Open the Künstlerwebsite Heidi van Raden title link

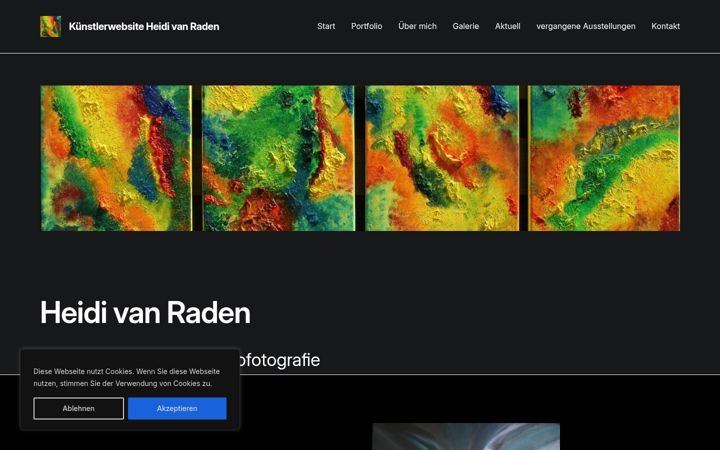[144, 27]
